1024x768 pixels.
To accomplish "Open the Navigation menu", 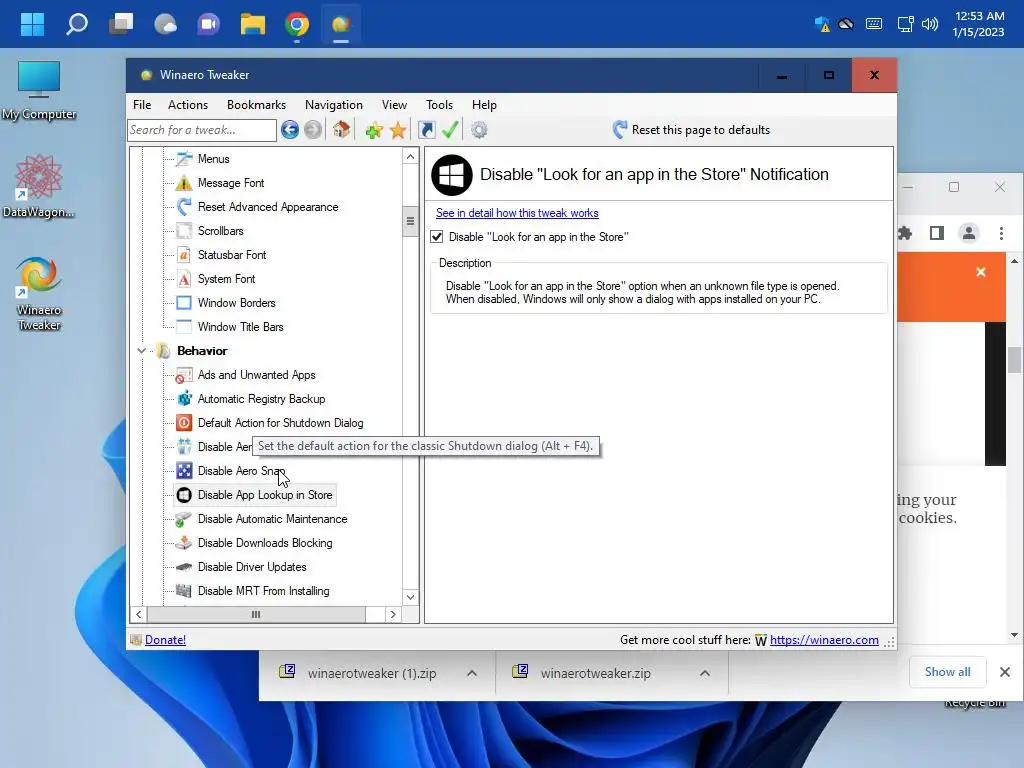I will [334, 104].
